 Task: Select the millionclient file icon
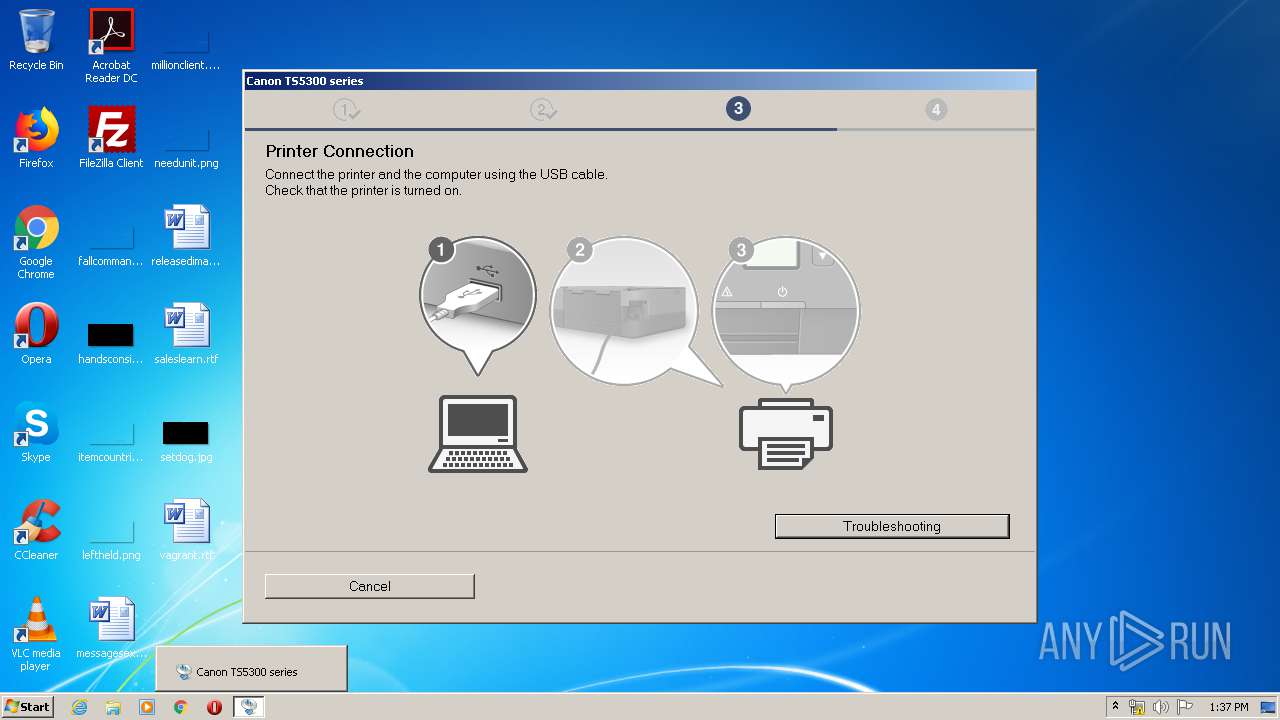click(x=186, y=46)
